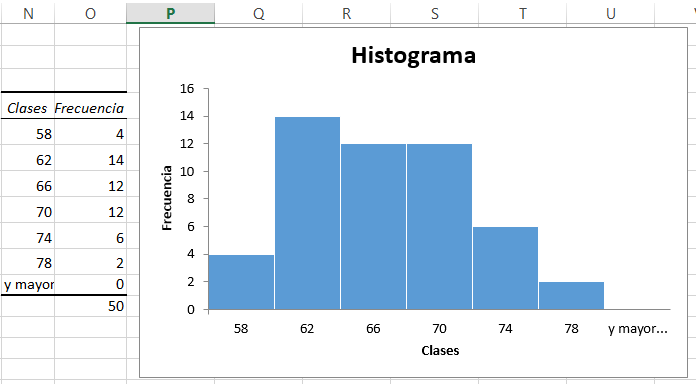This screenshot has width=696, height=384.
Task: Select the 'y mayor' table cell
Action: 28,284
